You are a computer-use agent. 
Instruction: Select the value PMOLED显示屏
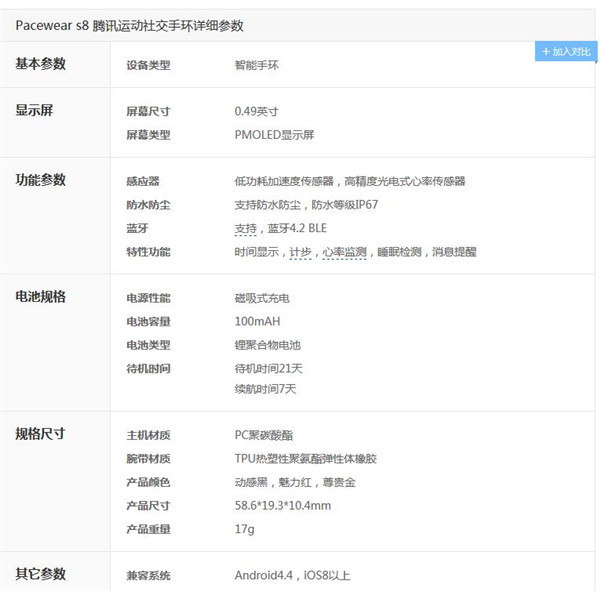click(274, 135)
